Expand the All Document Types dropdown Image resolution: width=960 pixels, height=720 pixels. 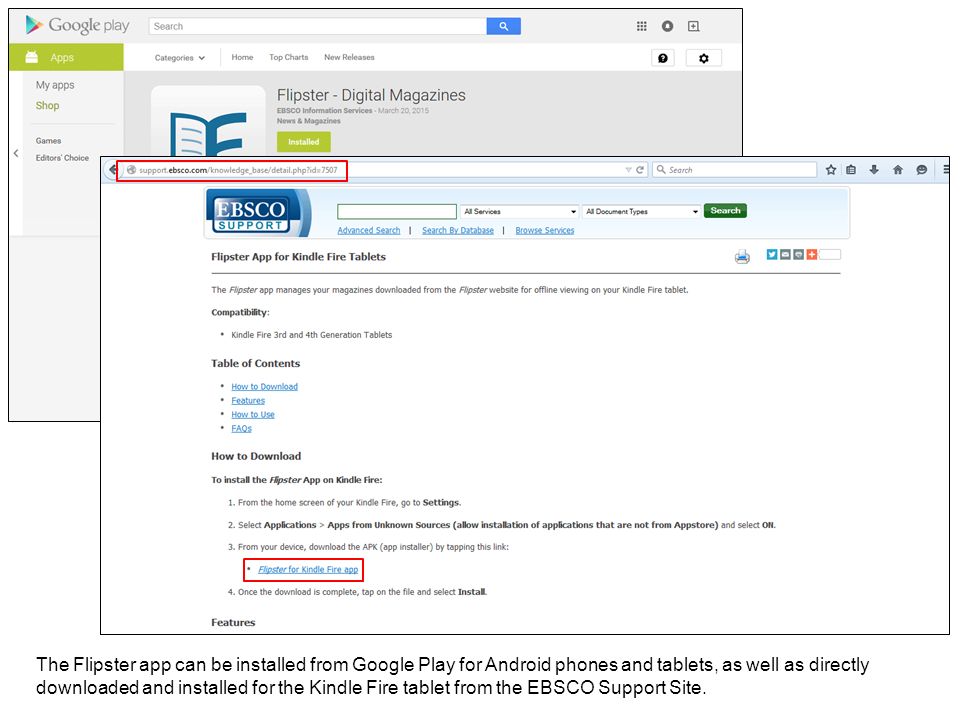point(642,211)
